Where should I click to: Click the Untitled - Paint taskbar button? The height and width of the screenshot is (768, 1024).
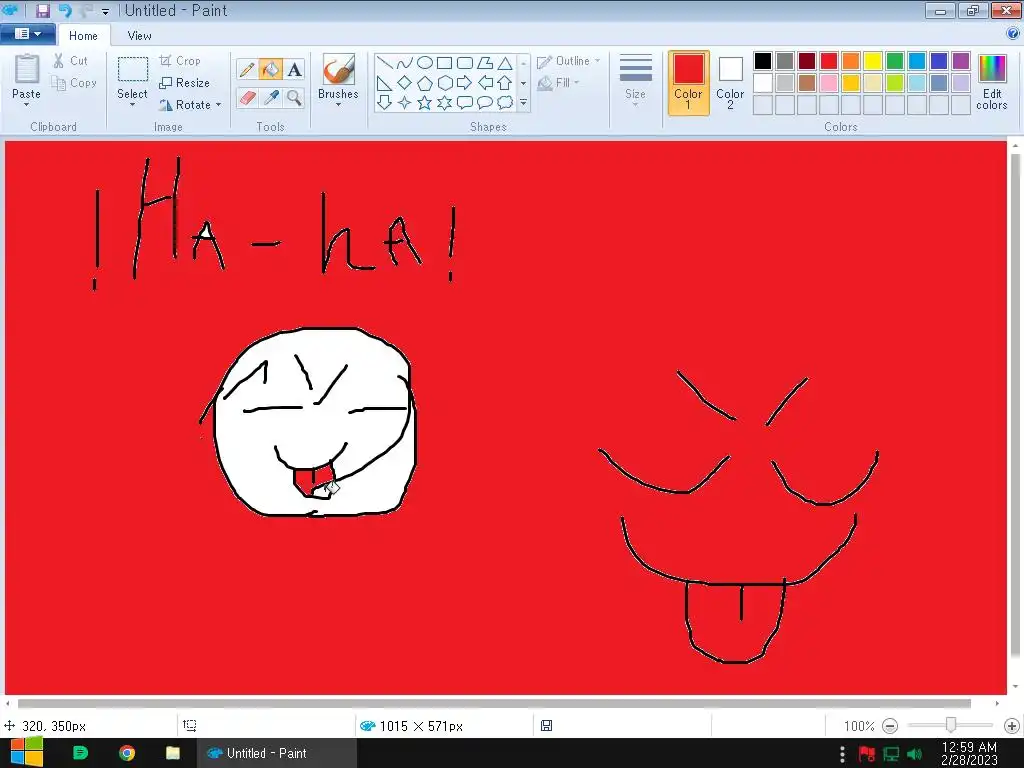pyautogui.click(x=276, y=753)
